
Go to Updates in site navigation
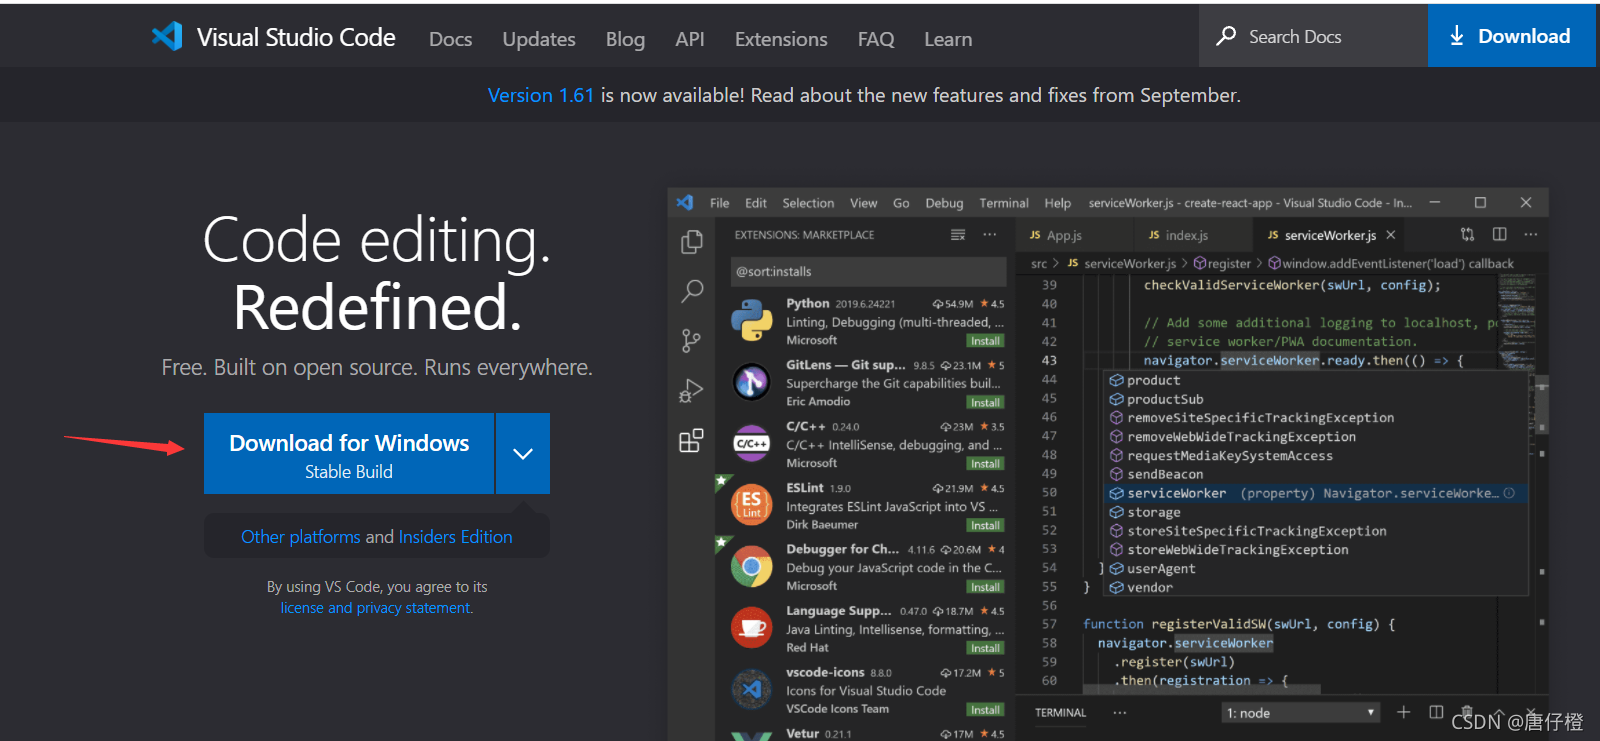click(x=539, y=39)
